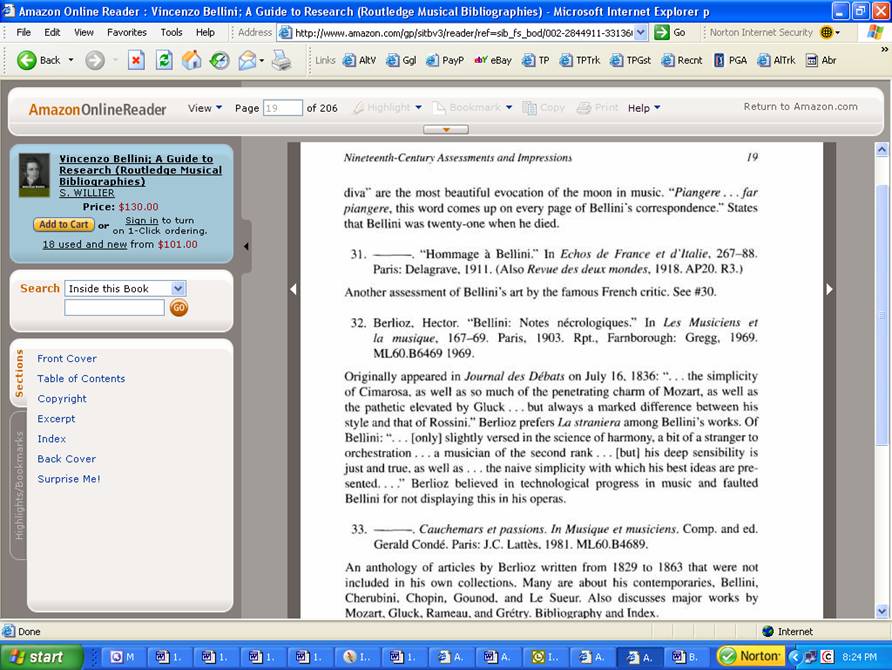The image size is (892, 670).
Task: Open the View dropdown in reader
Action: [x=205, y=108]
